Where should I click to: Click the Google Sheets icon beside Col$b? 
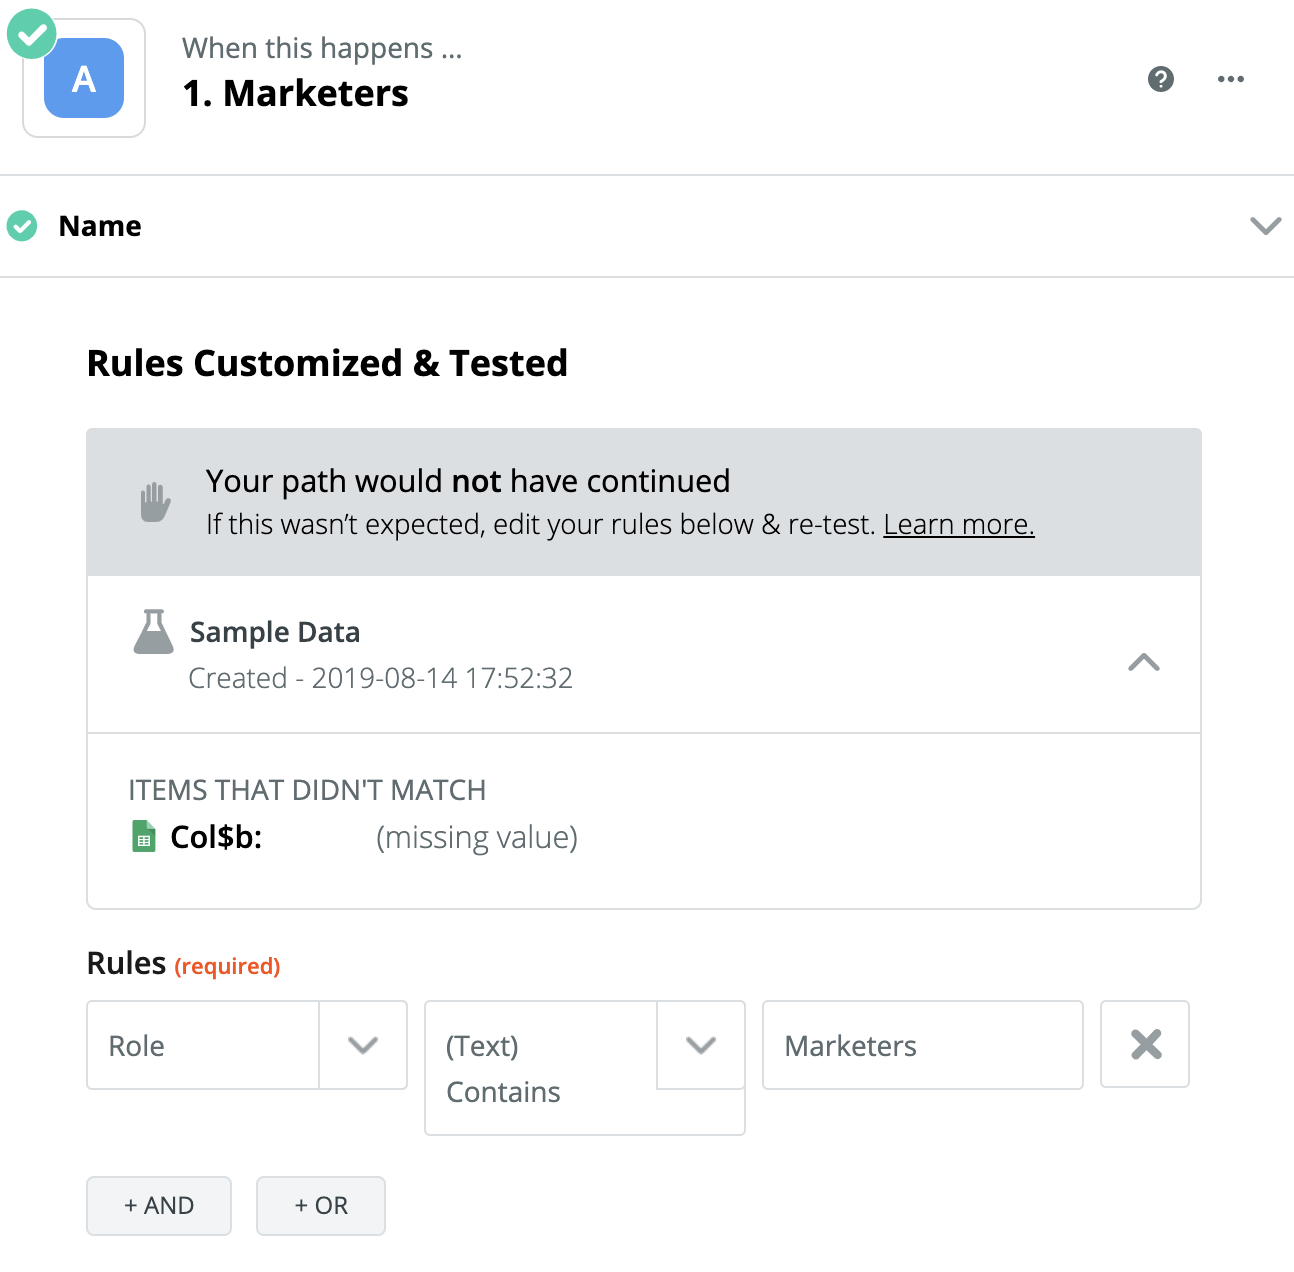click(144, 837)
